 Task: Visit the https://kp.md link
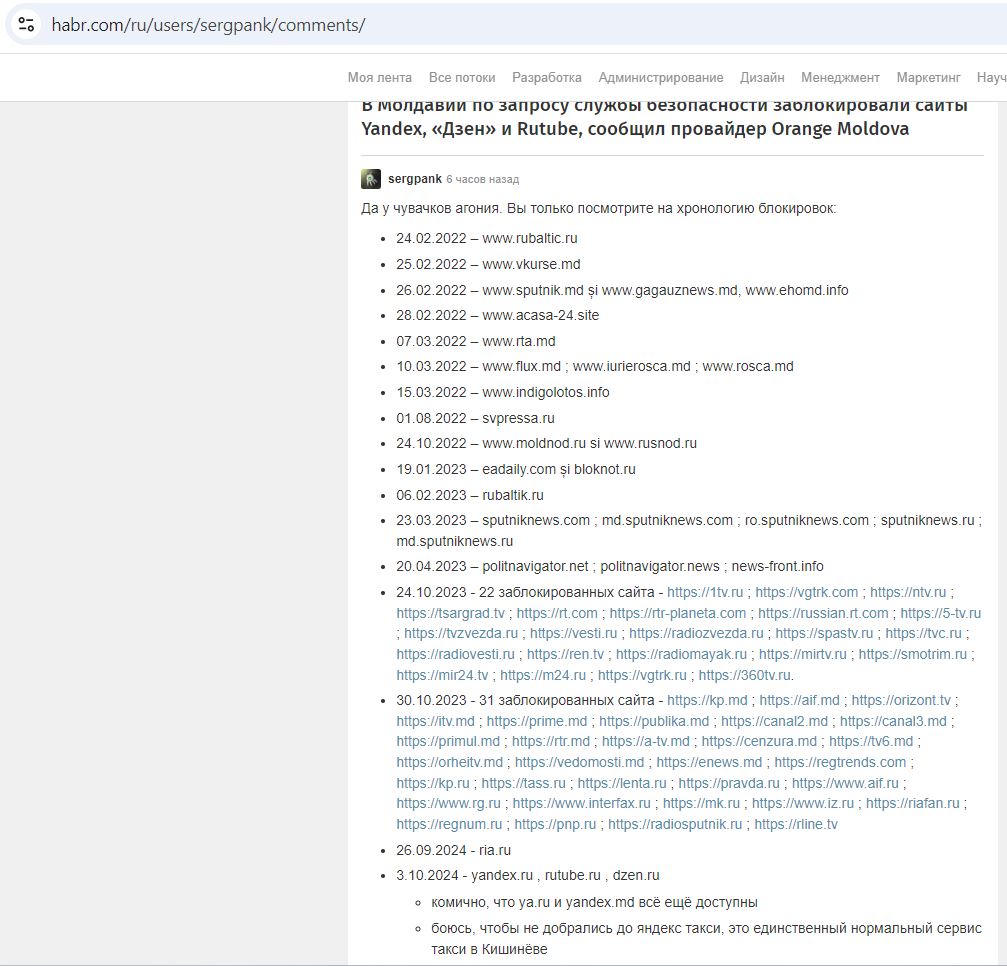(x=706, y=701)
